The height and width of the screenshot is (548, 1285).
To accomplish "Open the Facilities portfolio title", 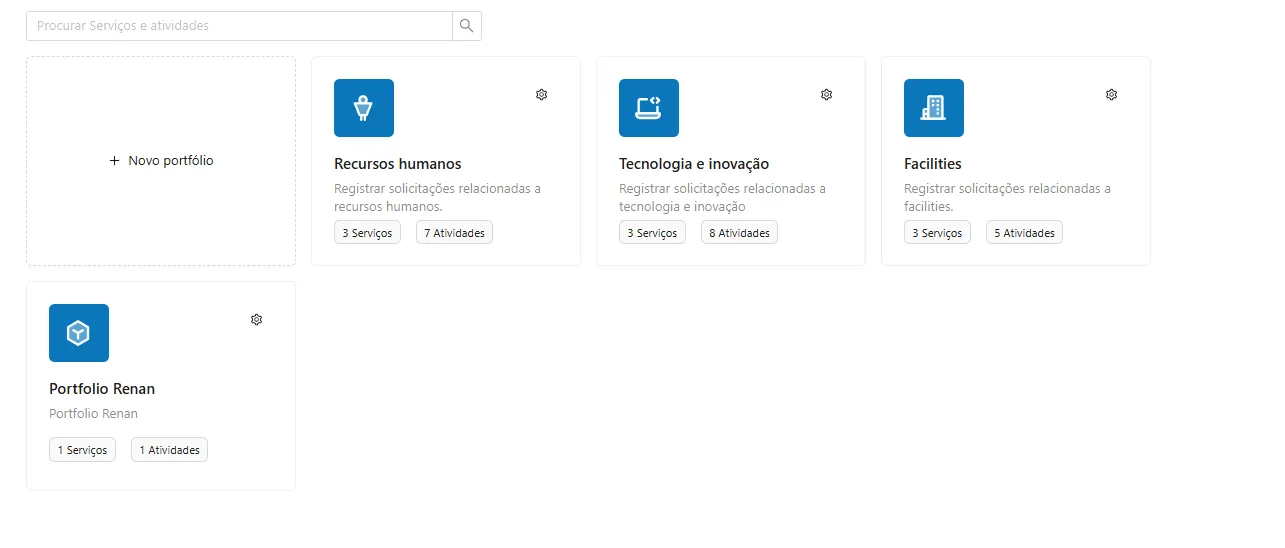I will (933, 164).
